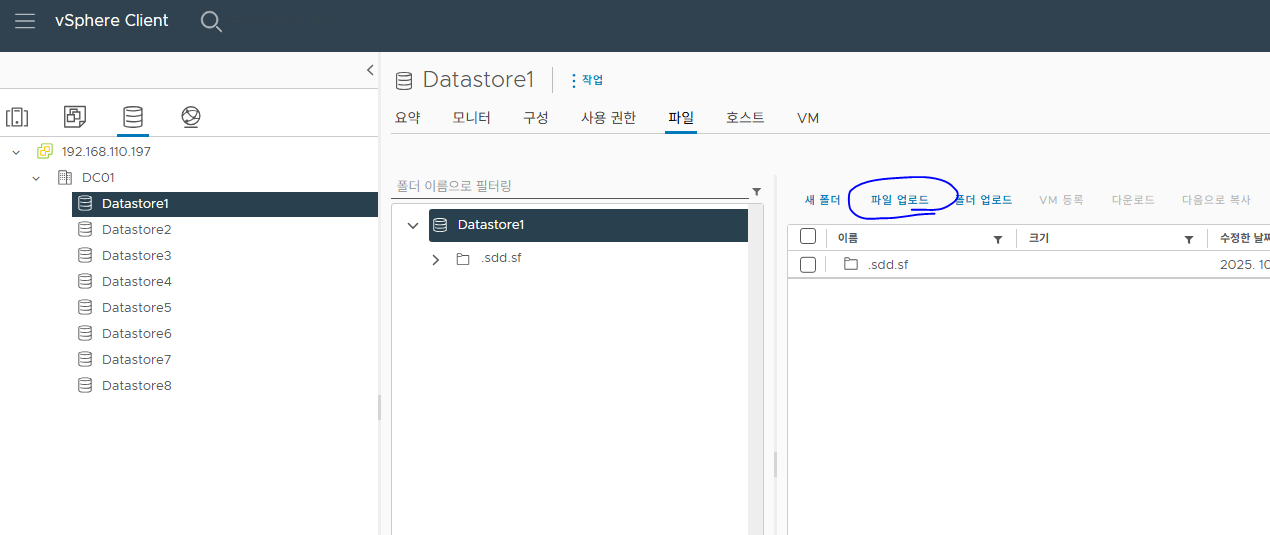Select 192.168.110.197 in inventory tree
The height and width of the screenshot is (535, 1270).
coord(106,151)
